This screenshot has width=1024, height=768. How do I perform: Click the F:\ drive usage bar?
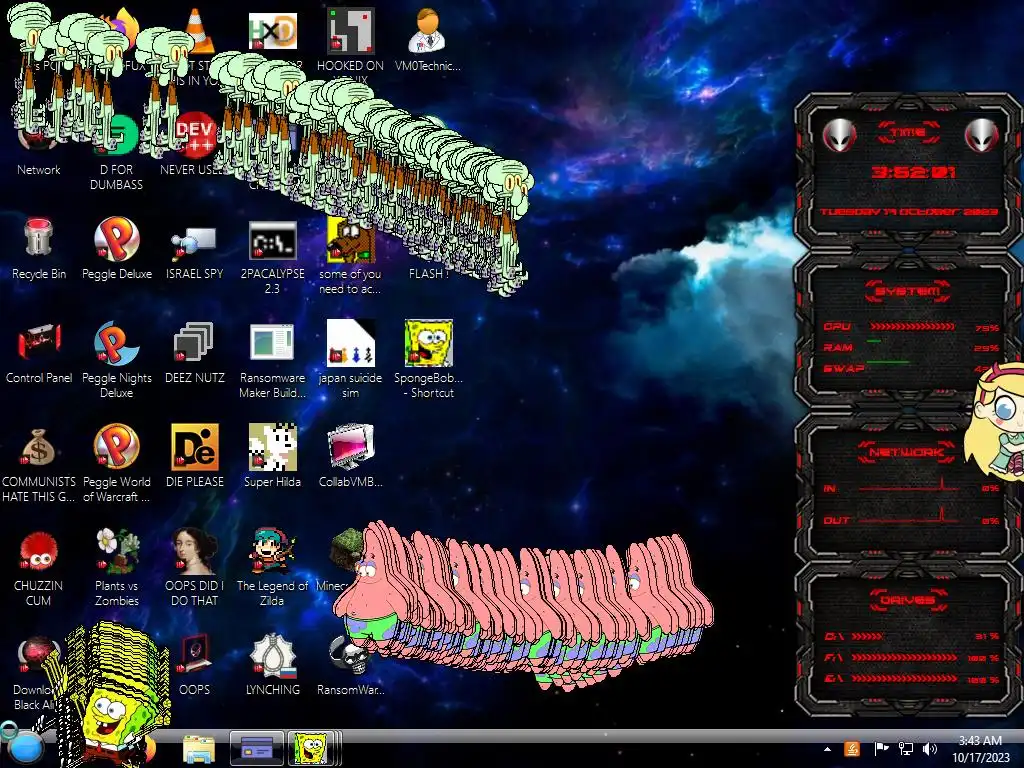click(x=906, y=657)
